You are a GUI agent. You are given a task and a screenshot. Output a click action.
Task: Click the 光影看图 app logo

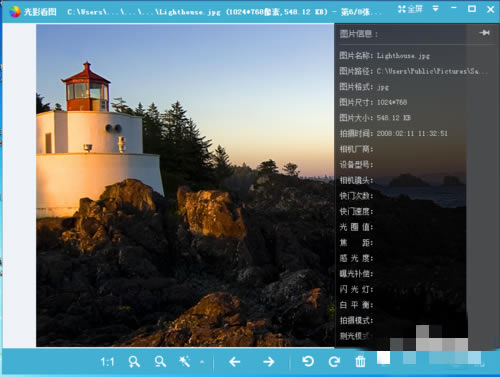(15, 12)
